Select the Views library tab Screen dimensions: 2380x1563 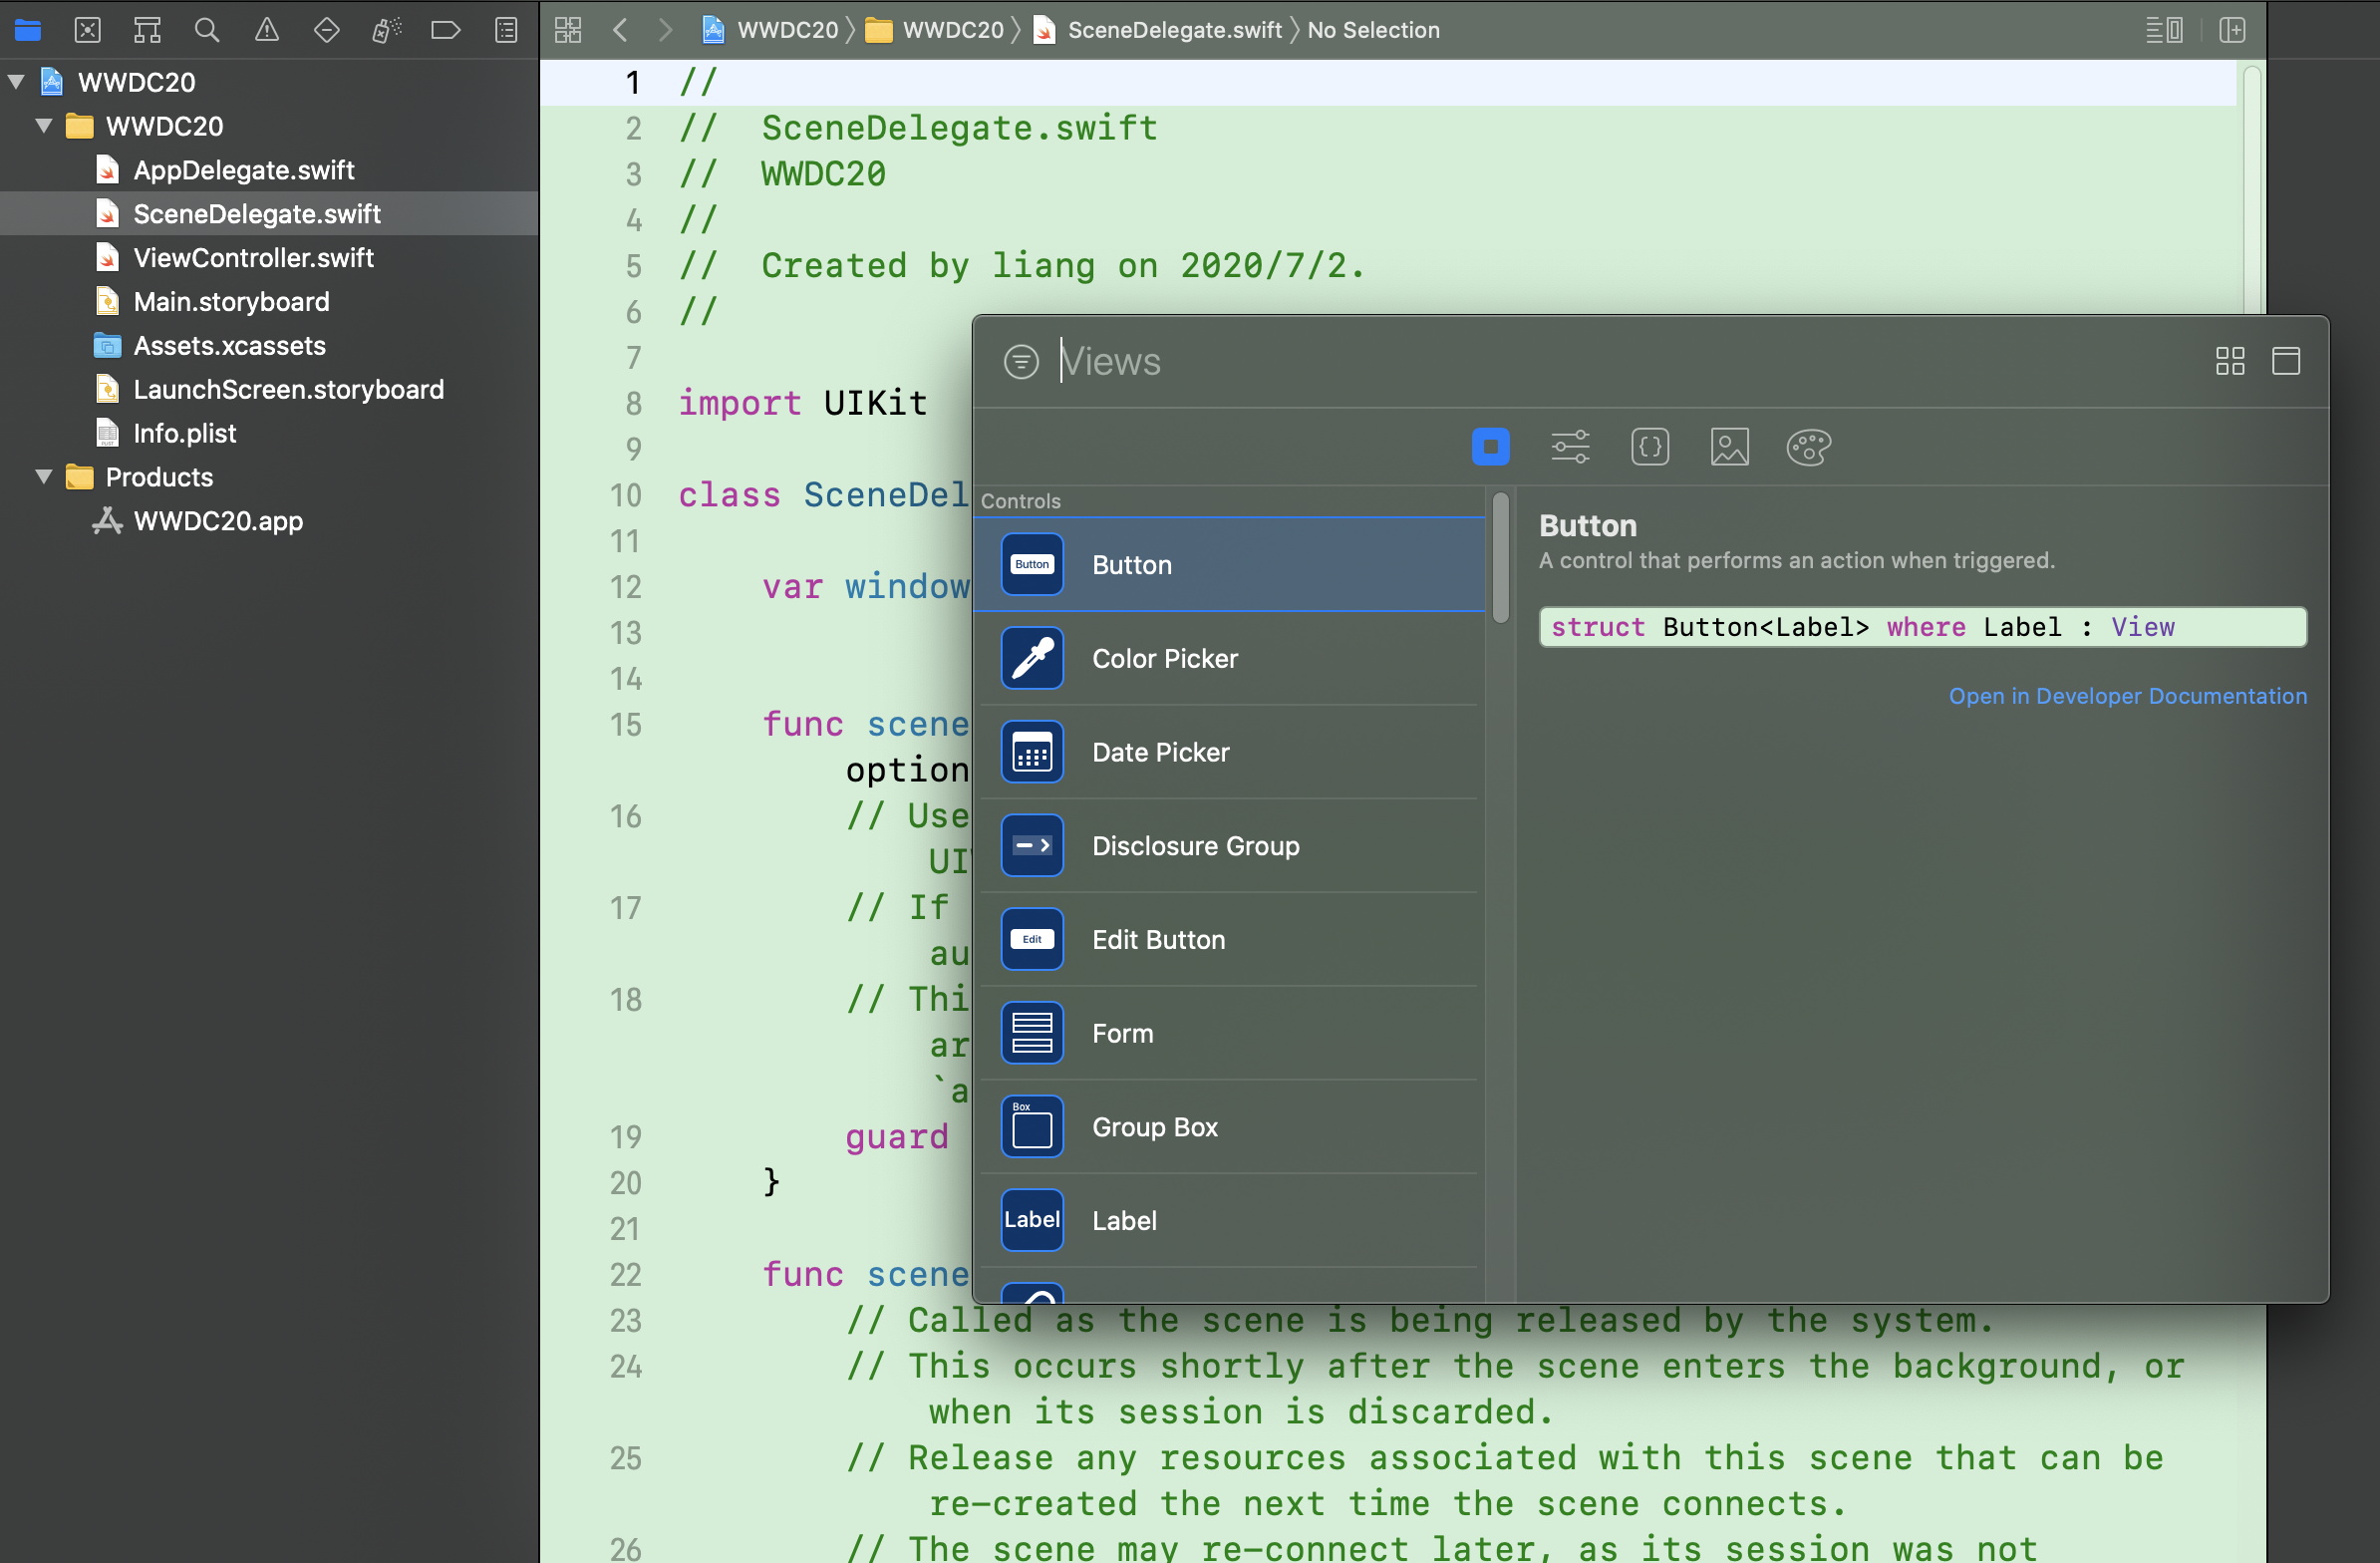[1490, 446]
